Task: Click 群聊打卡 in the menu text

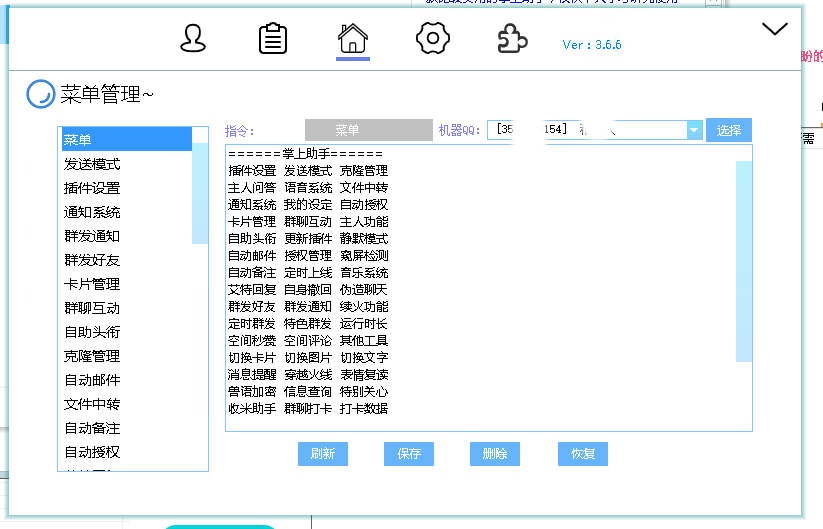Action: click(308, 409)
